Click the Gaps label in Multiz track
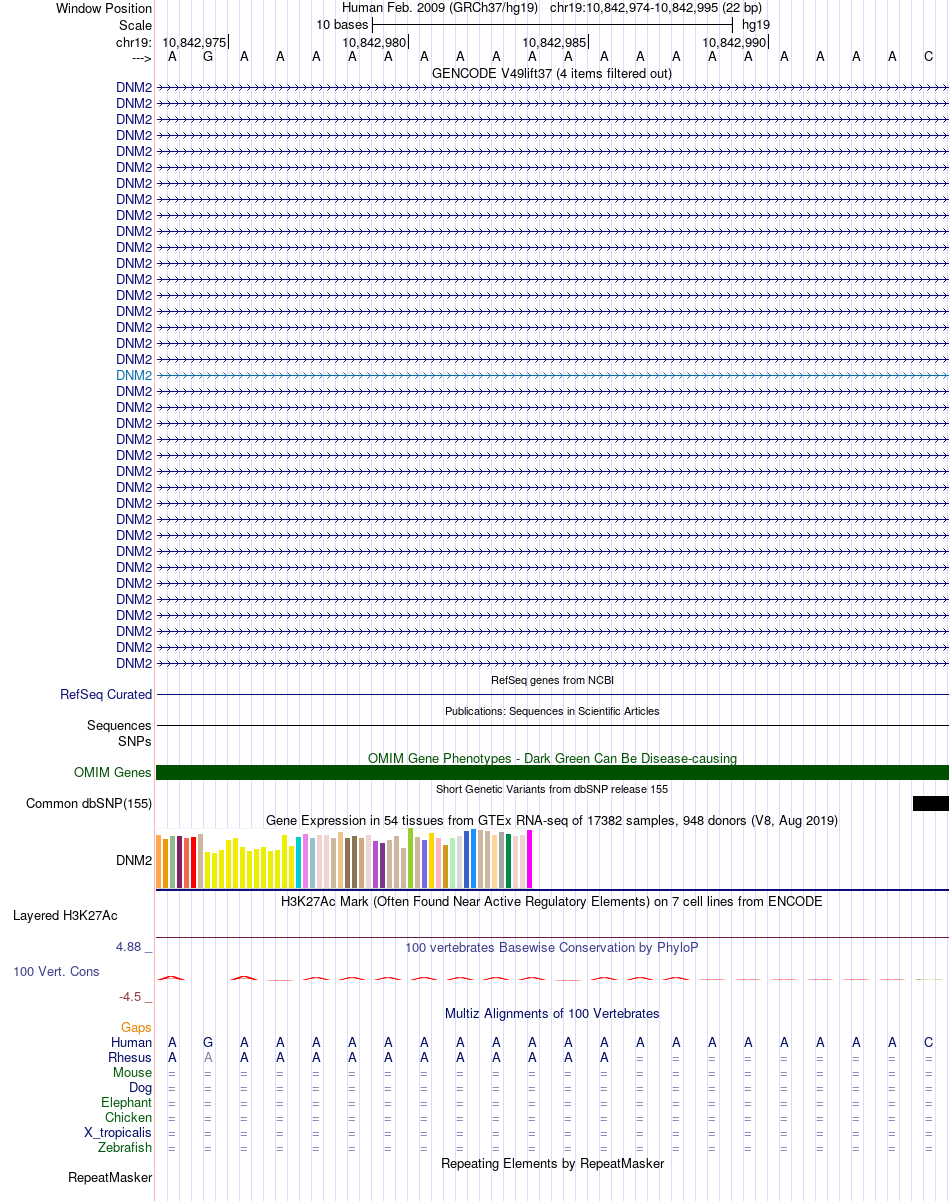This screenshot has height=1201, width=950. [136, 1027]
